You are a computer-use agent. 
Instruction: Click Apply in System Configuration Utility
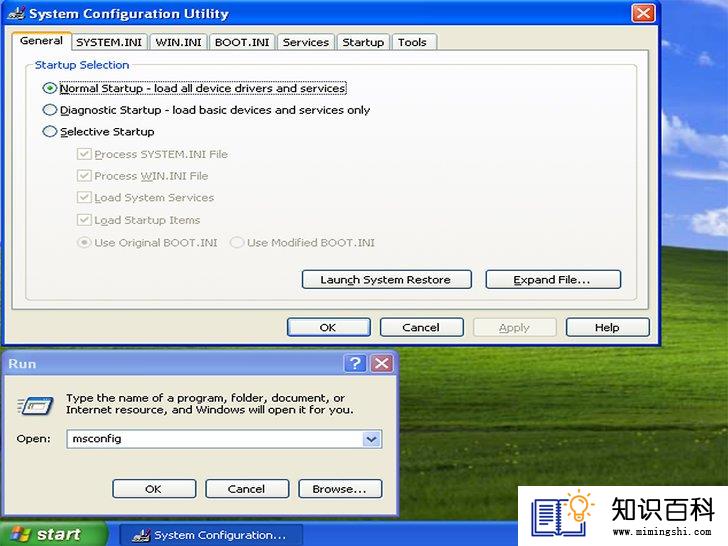pyautogui.click(x=514, y=327)
